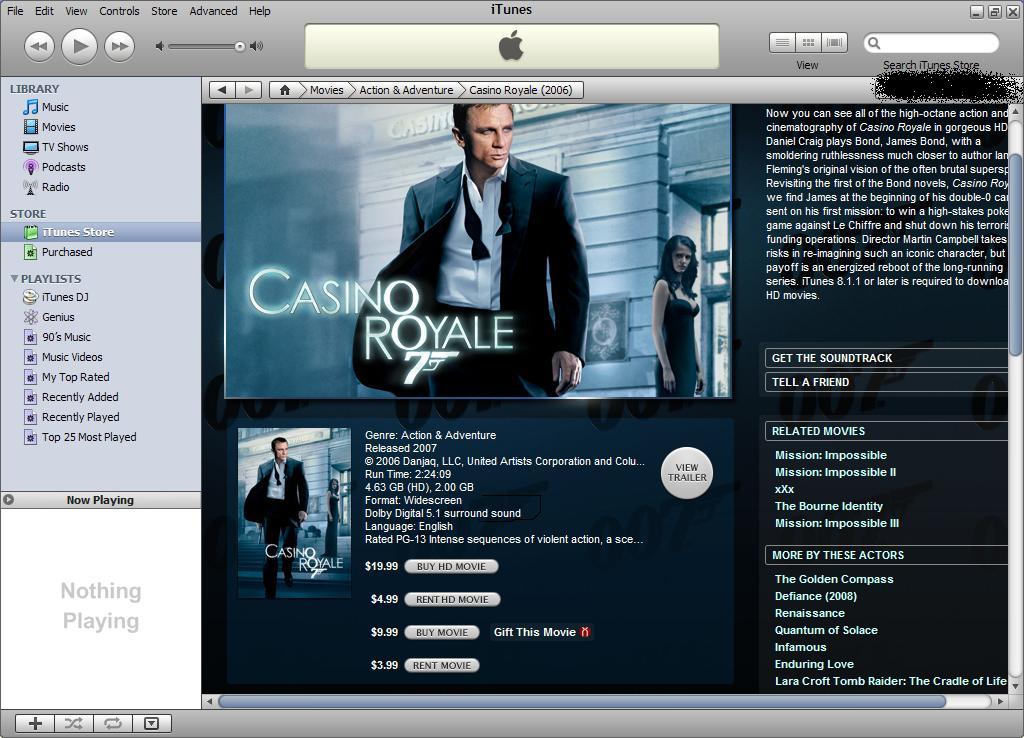Viewport: 1024px width, 738px height.
Task: Open the Controls menu
Action: [120, 11]
